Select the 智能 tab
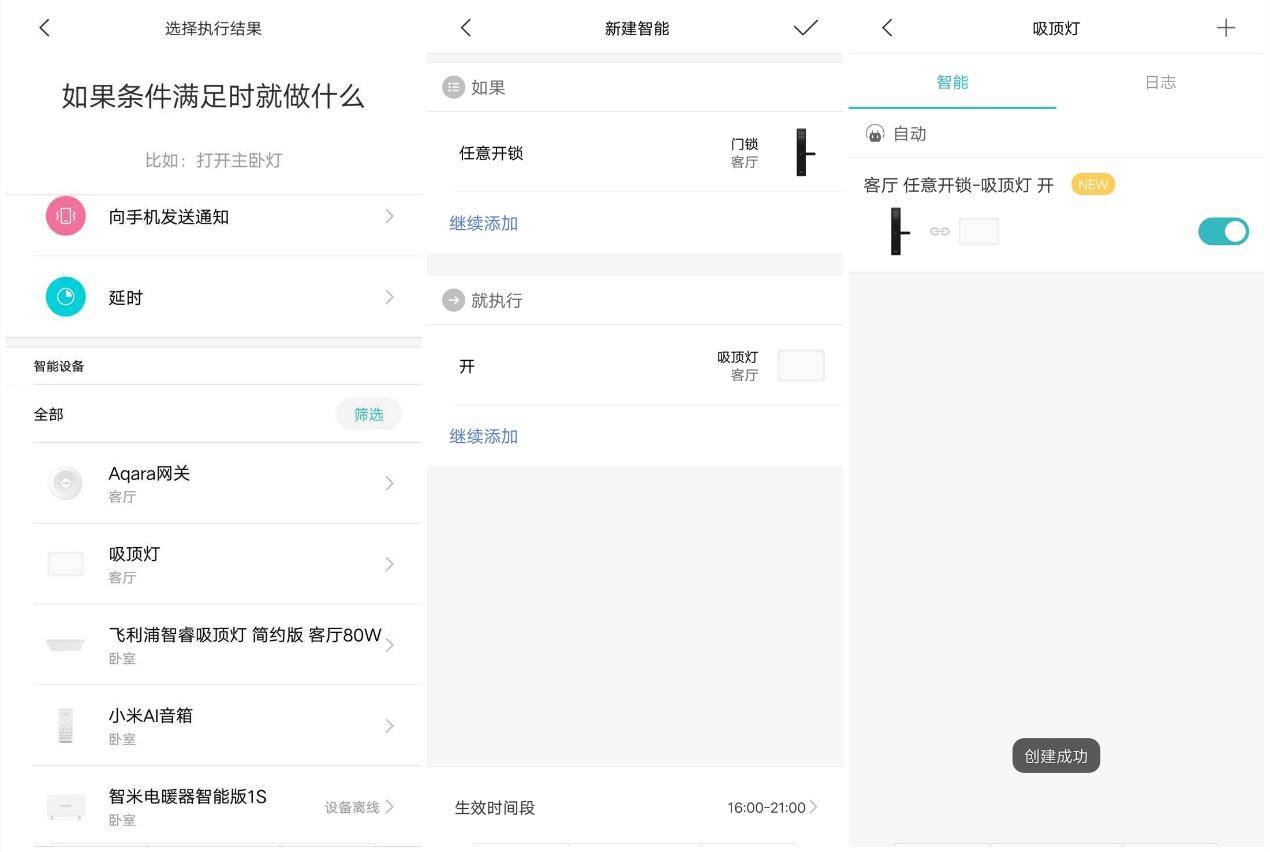Screen dimensions: 1270x852 (x=952, y=82)
